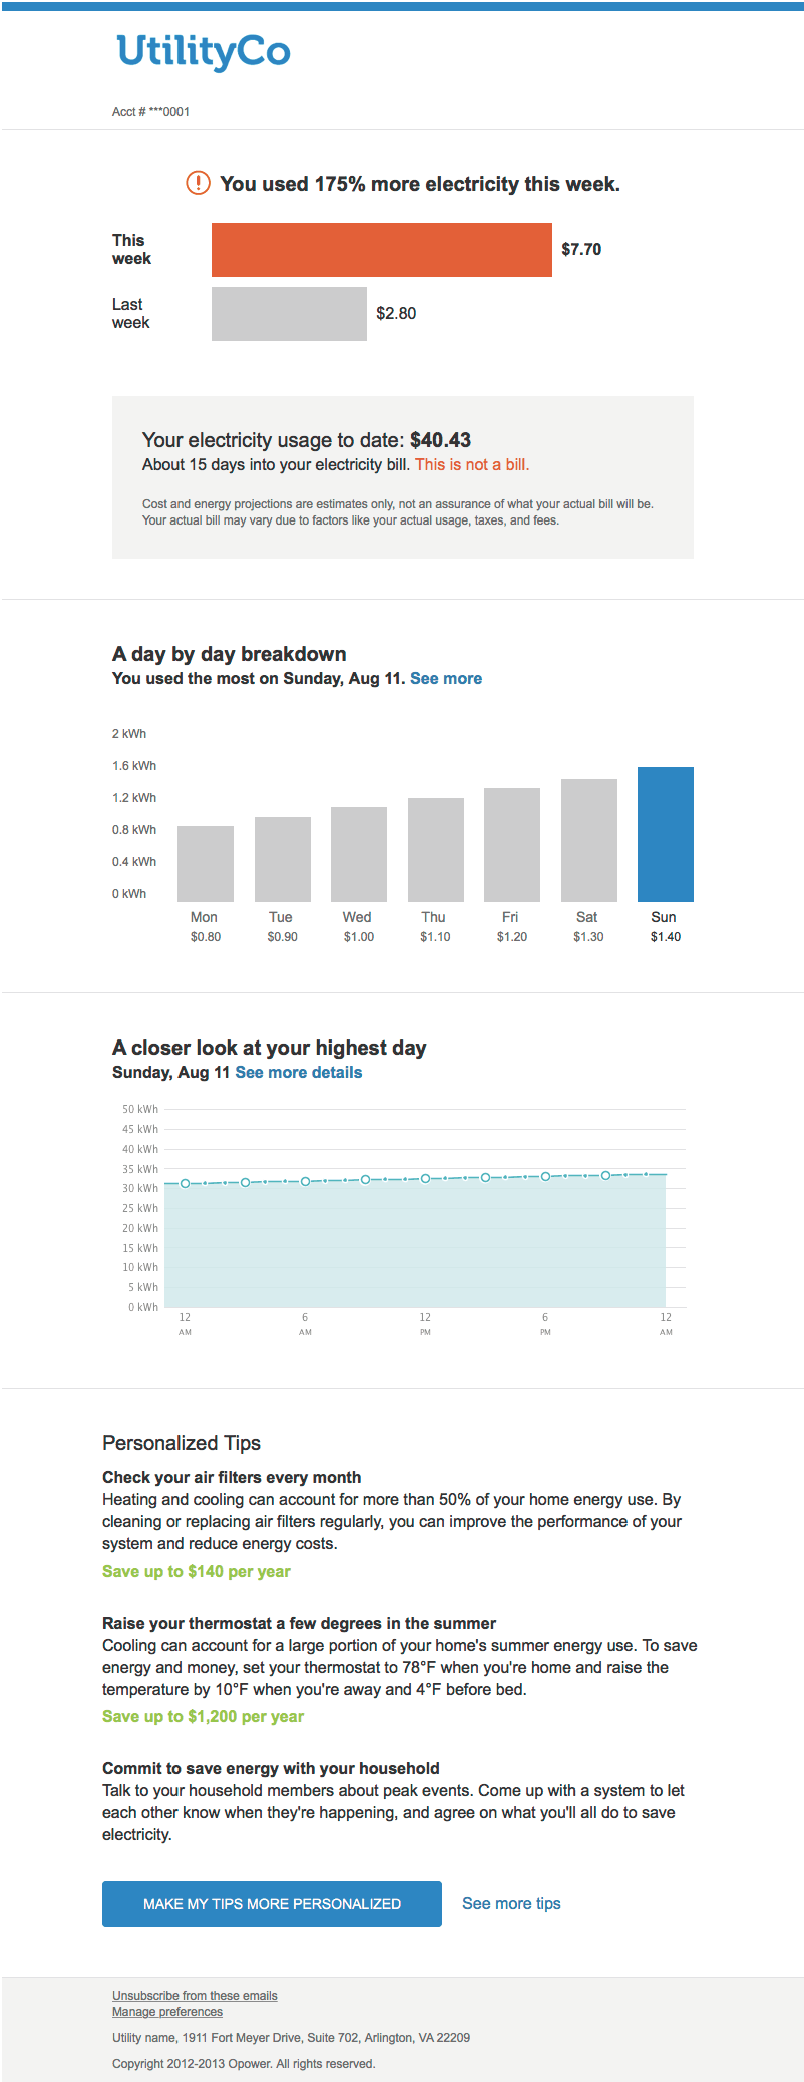The width and height of the screenshot is (804, 2082).
Task: Click the Wednesday bar in the daily chart
Action: pos(357,850)
